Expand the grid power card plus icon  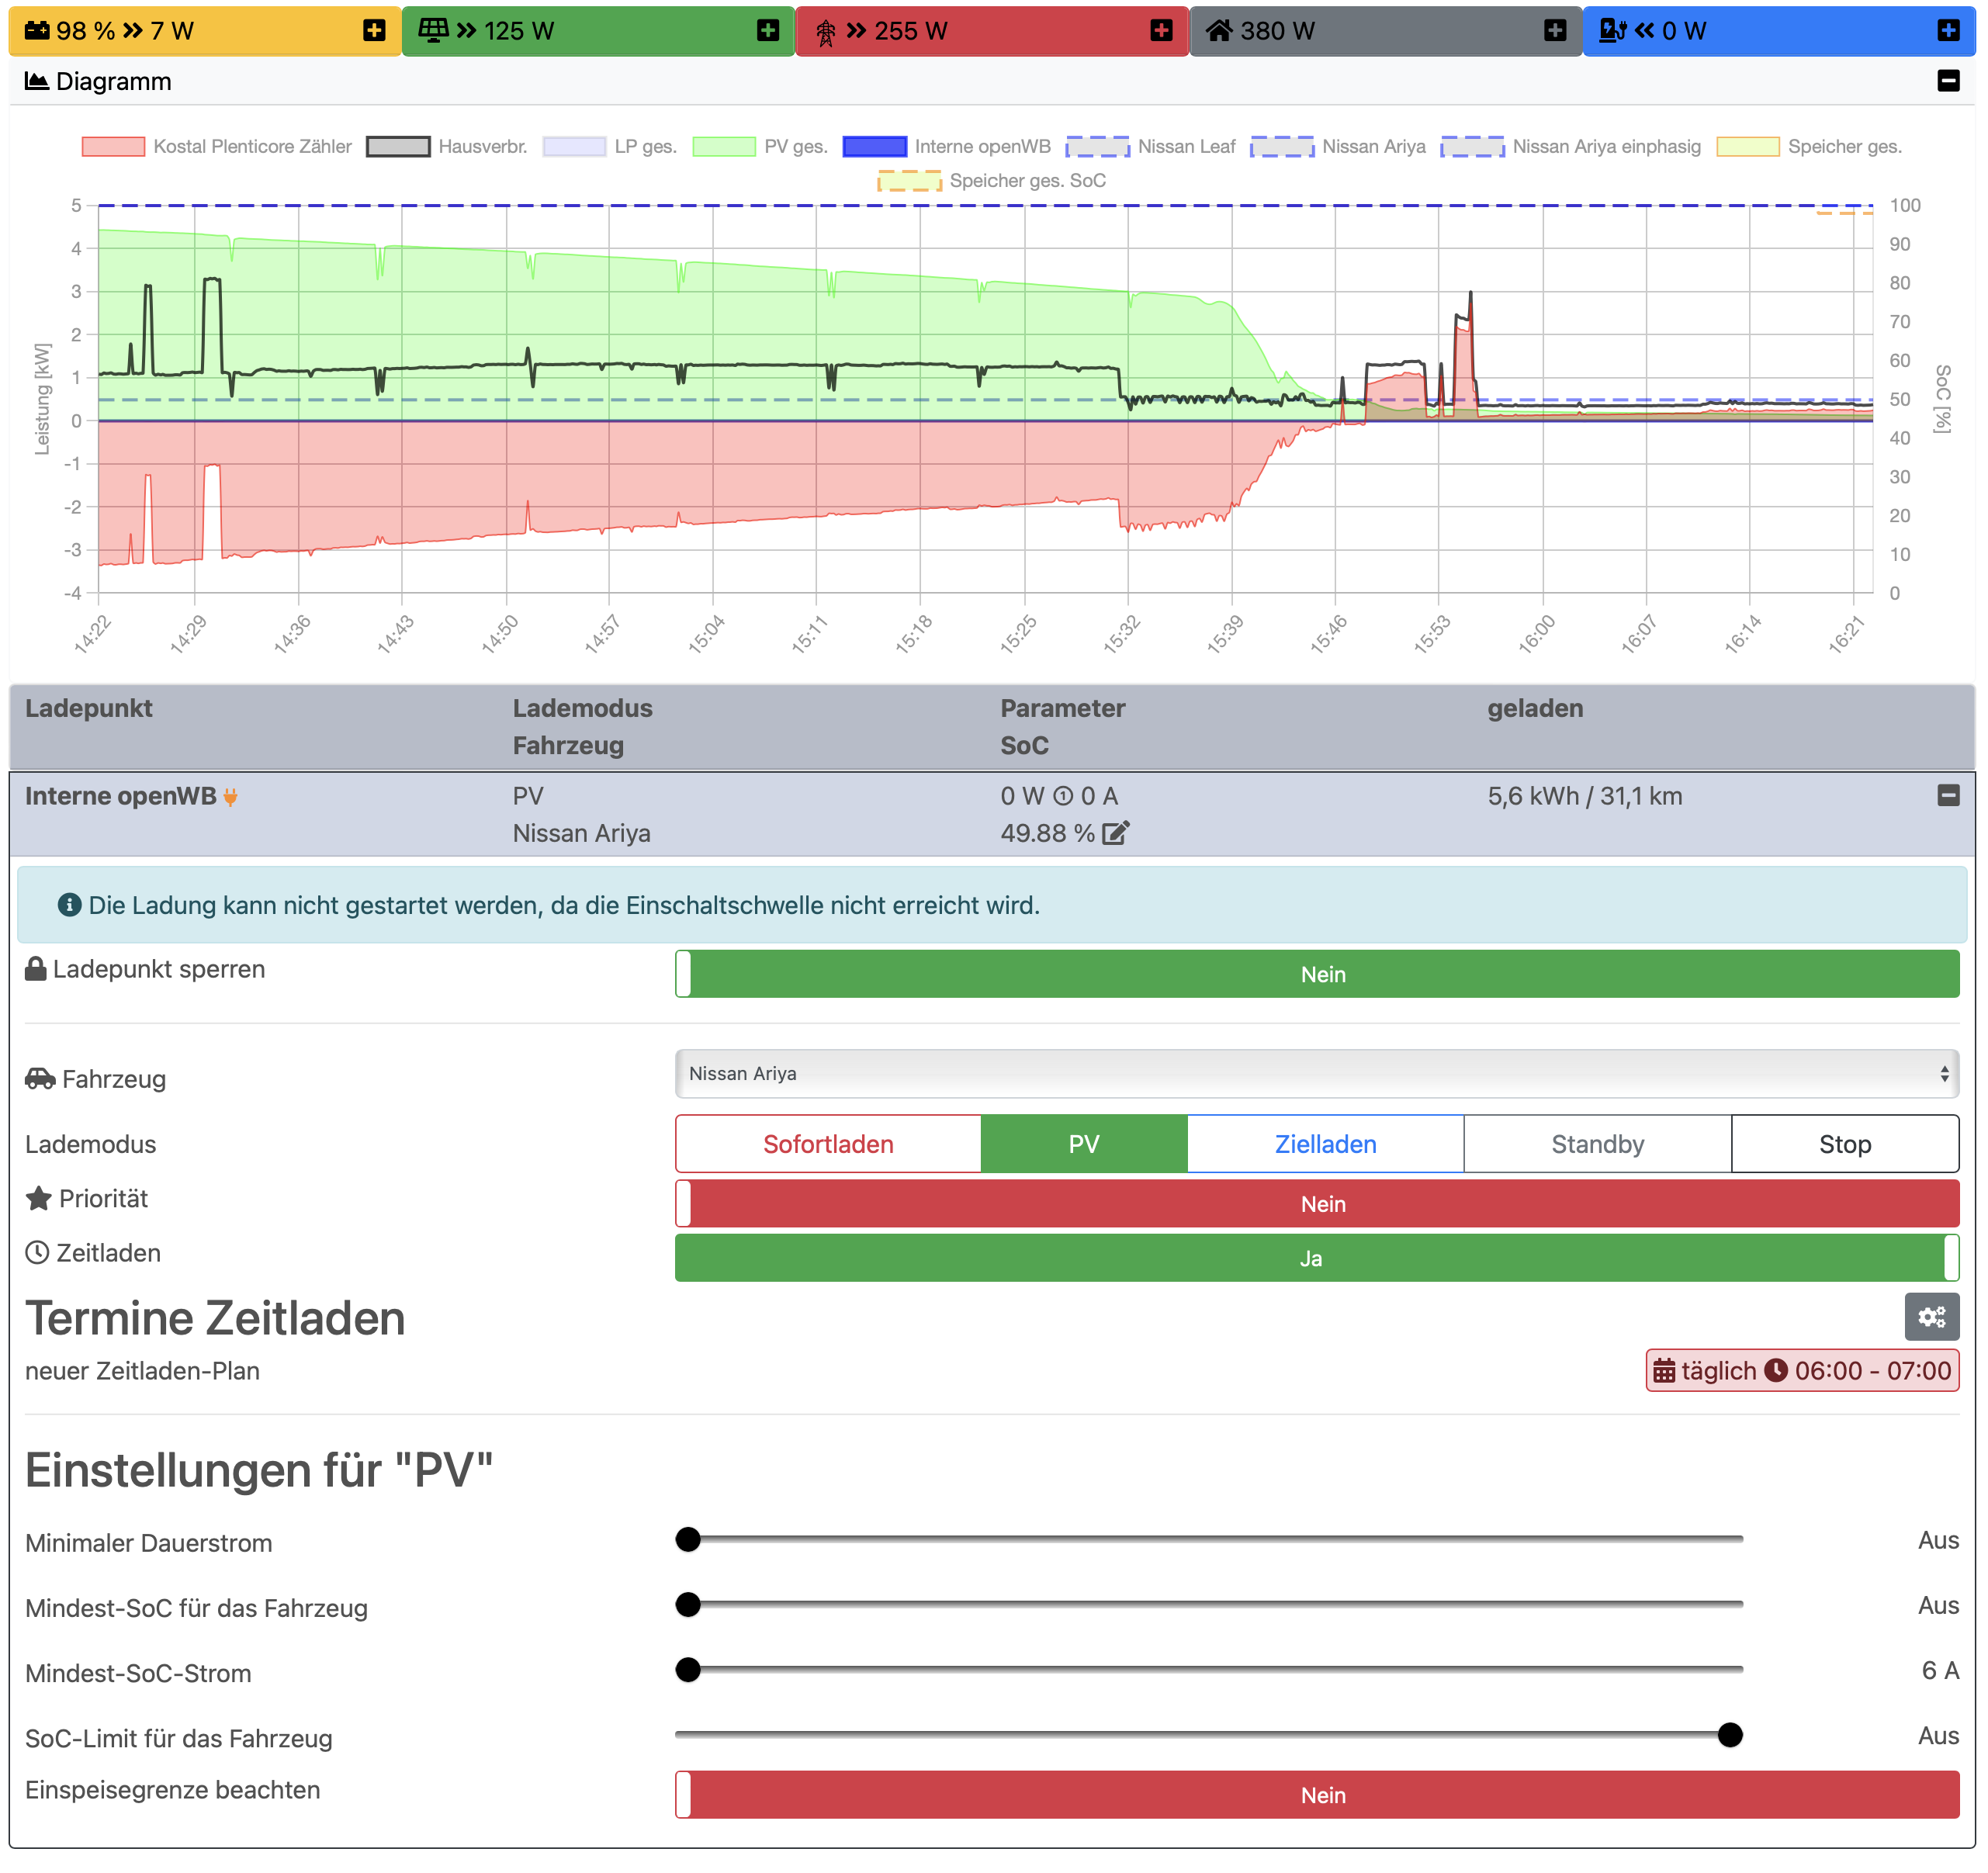(x=1161, y=31)
